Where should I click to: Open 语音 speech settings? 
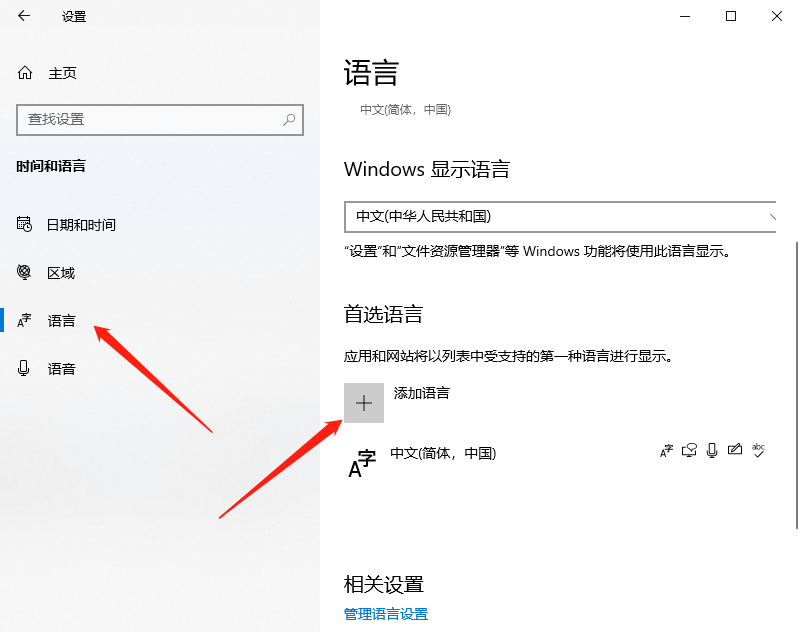(61, 369)
